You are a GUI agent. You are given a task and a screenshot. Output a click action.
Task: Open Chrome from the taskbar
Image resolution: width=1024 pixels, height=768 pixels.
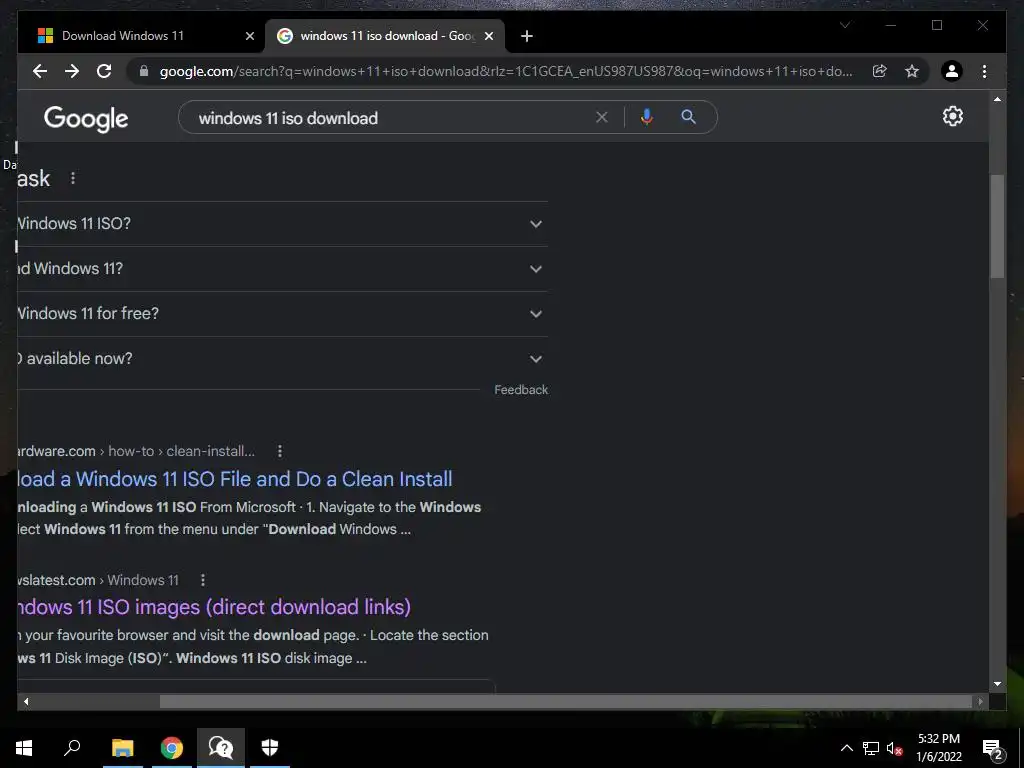pyautogui.click(x=172, y=748)
